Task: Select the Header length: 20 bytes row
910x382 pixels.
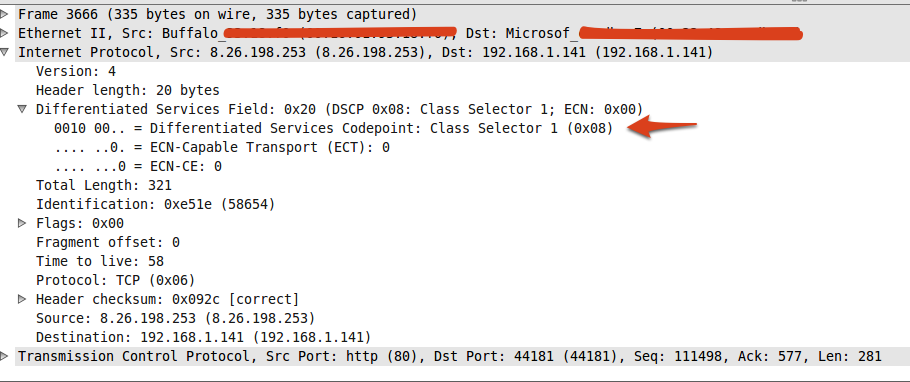Action: 128,91
